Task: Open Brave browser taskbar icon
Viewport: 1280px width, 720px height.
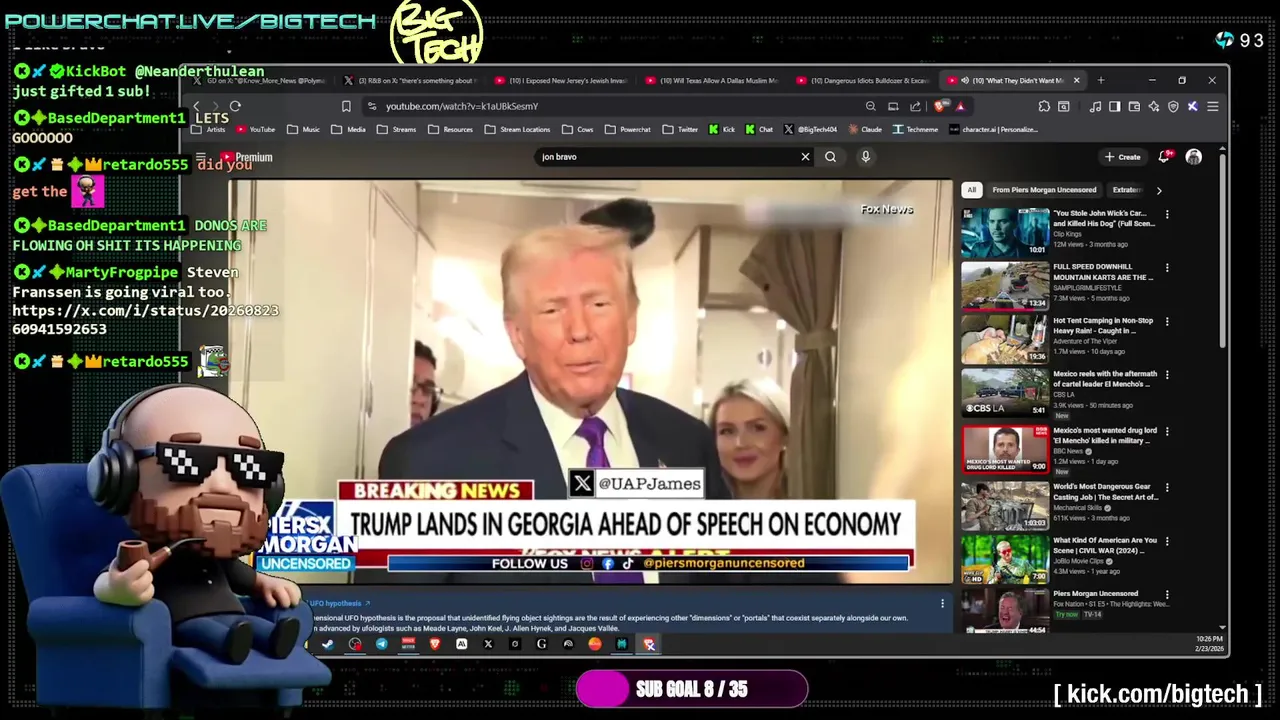Action: [434, 645]
